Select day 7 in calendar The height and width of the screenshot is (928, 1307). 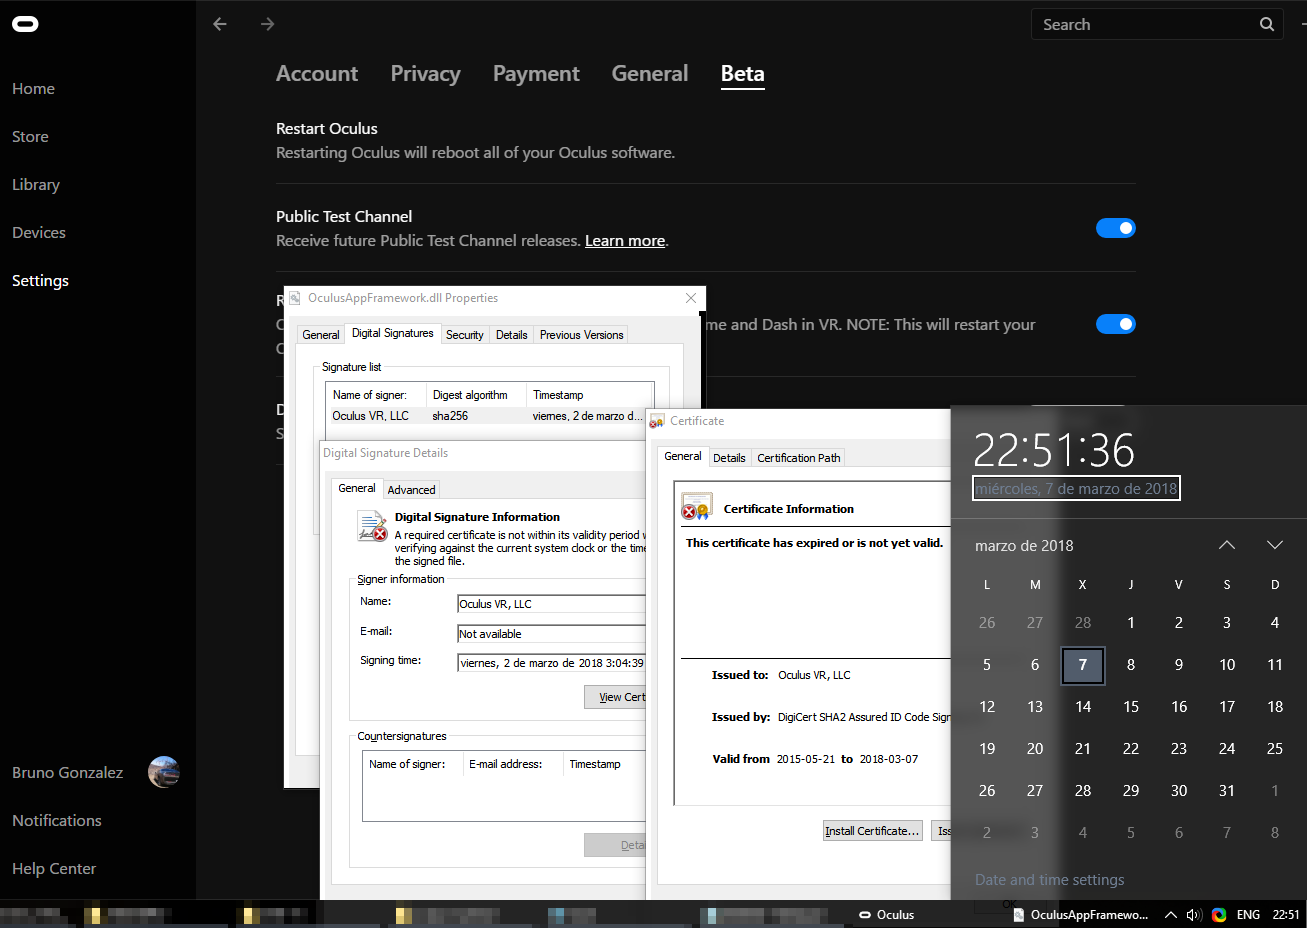pos(1083,665)
